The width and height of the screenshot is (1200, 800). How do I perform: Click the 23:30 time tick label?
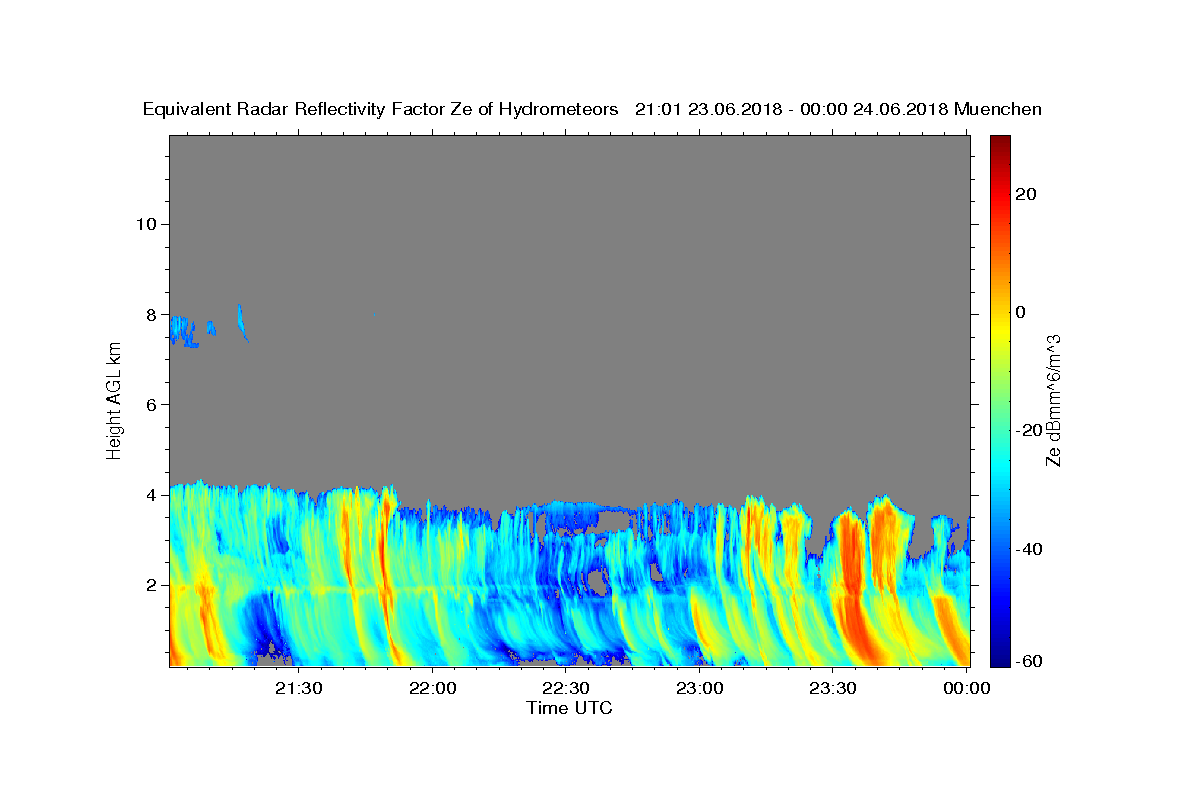coord(833,688)
